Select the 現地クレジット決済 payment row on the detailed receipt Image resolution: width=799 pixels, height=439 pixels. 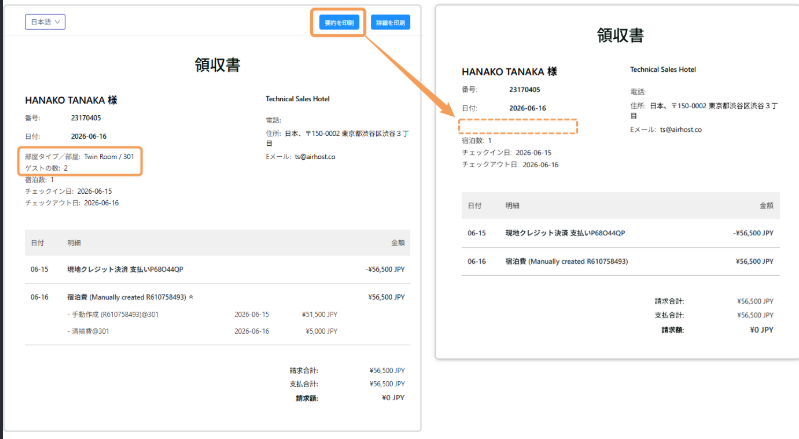(x=218, y=269)
